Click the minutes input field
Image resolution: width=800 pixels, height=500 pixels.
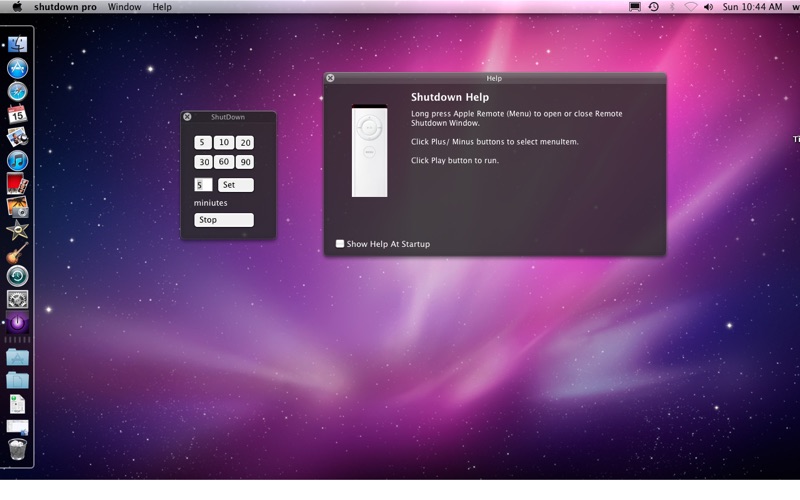coord(203,185)
